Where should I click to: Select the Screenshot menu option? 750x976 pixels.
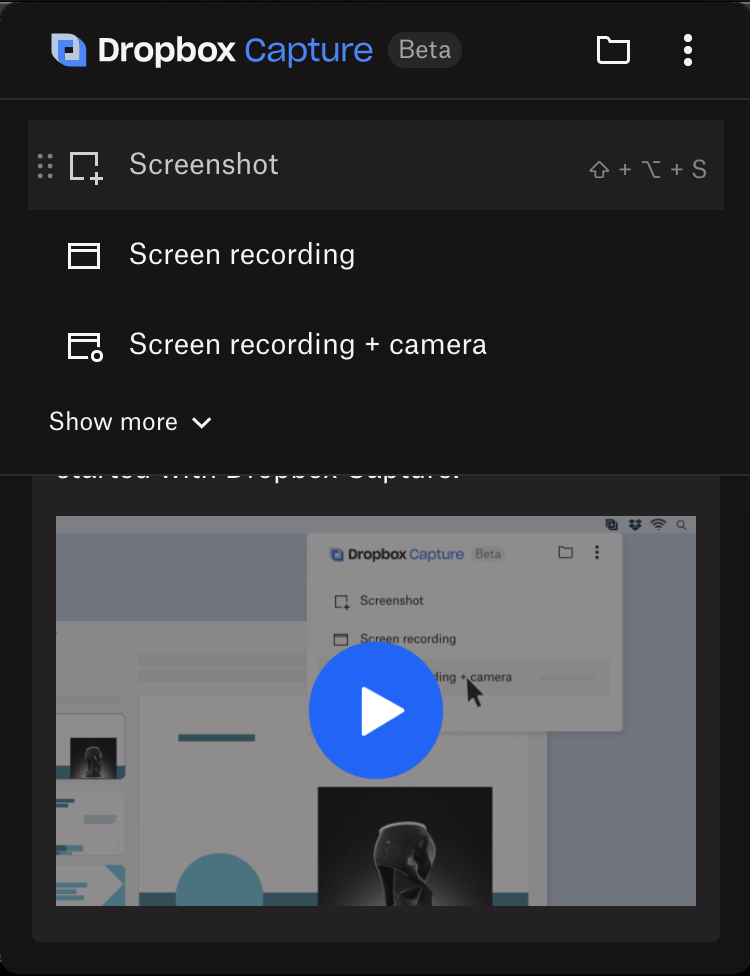coord(376,165)
